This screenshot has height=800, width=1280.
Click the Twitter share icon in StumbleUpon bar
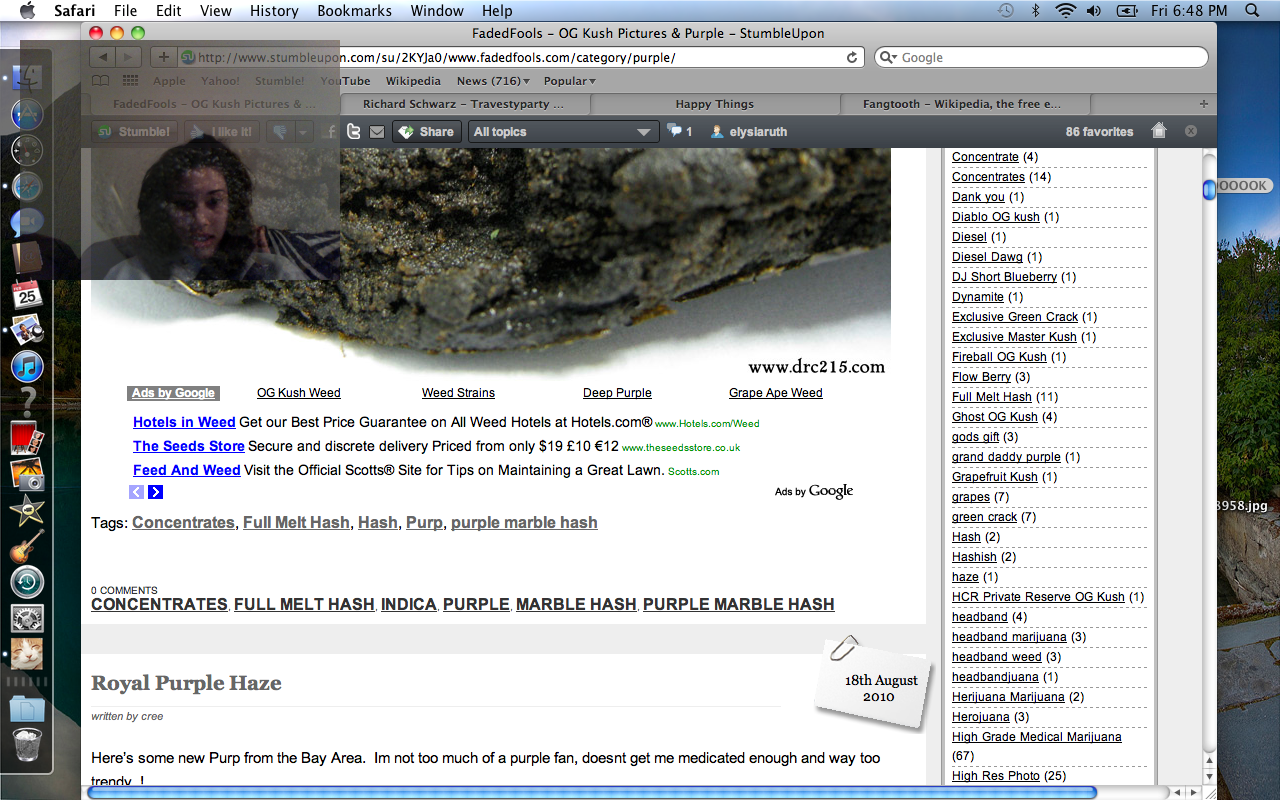(x=354, y=131)
